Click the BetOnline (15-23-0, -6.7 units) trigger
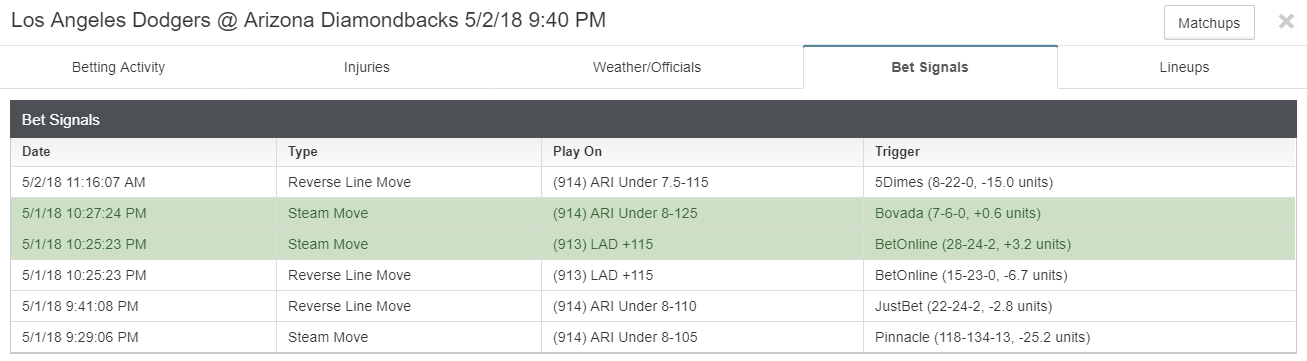Screen dimensions: 1307x361 point(972,275)
